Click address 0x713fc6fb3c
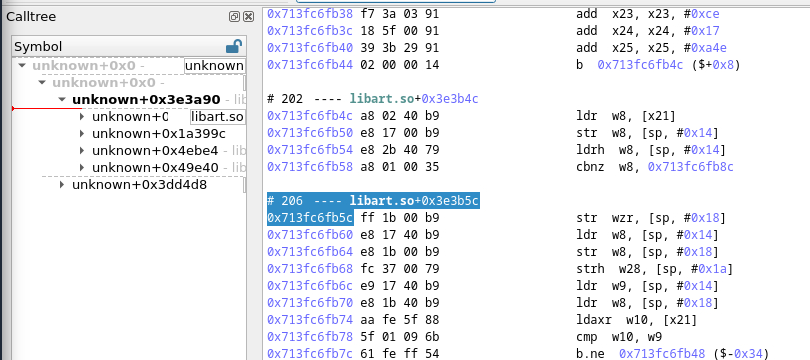 point(310,31)
